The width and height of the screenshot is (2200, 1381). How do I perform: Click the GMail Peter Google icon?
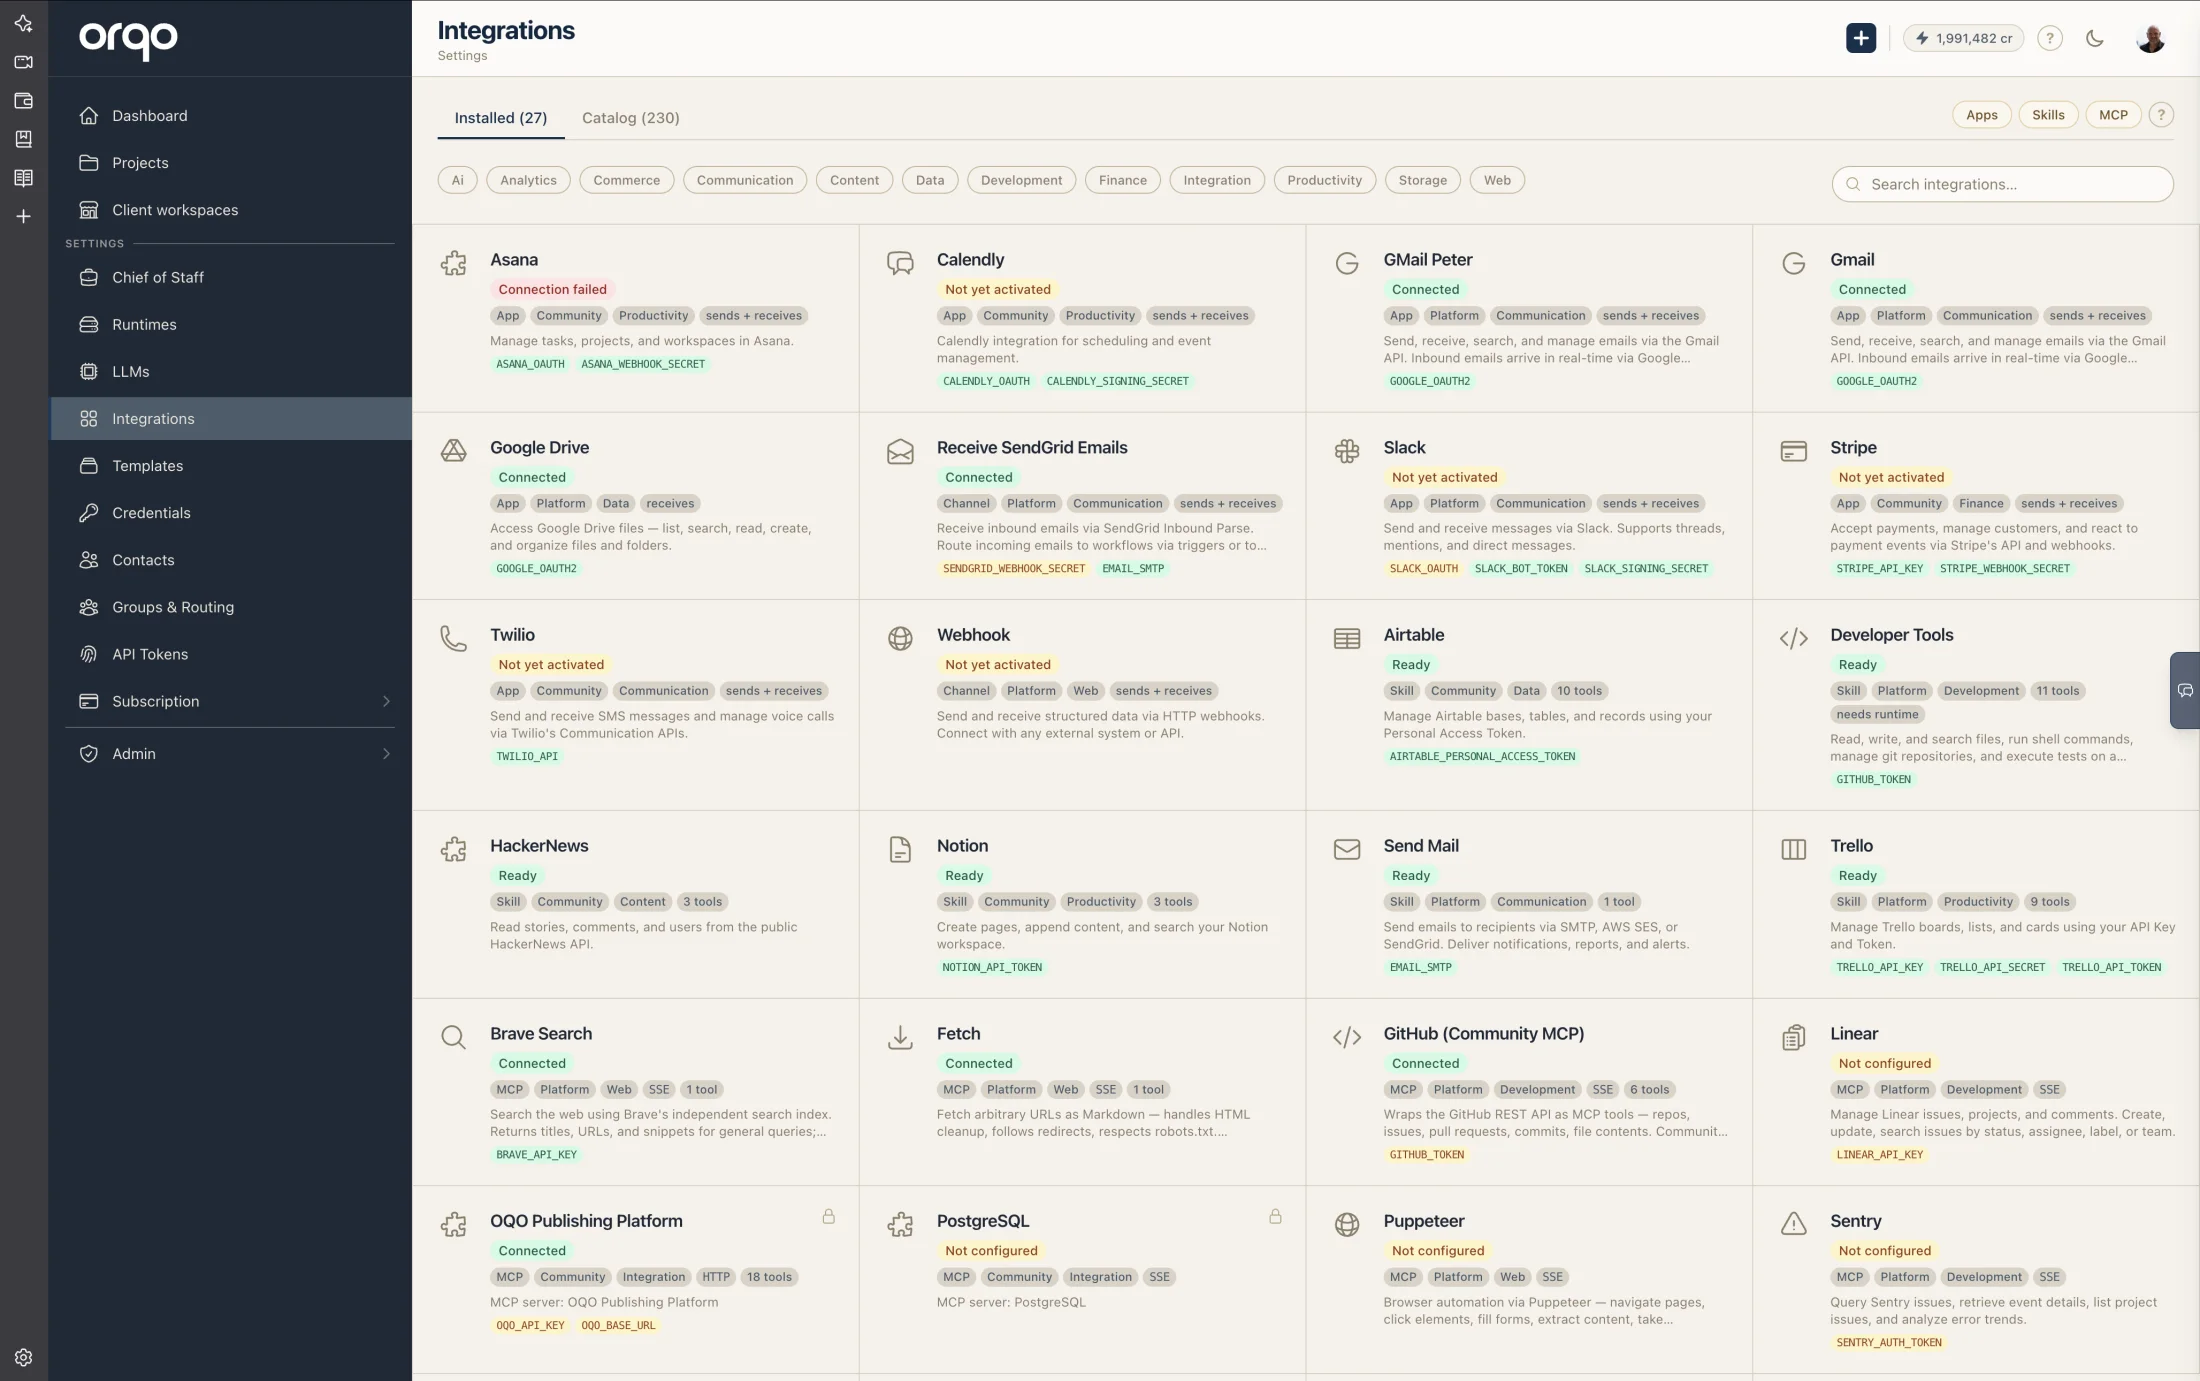tap(1347, 263)
